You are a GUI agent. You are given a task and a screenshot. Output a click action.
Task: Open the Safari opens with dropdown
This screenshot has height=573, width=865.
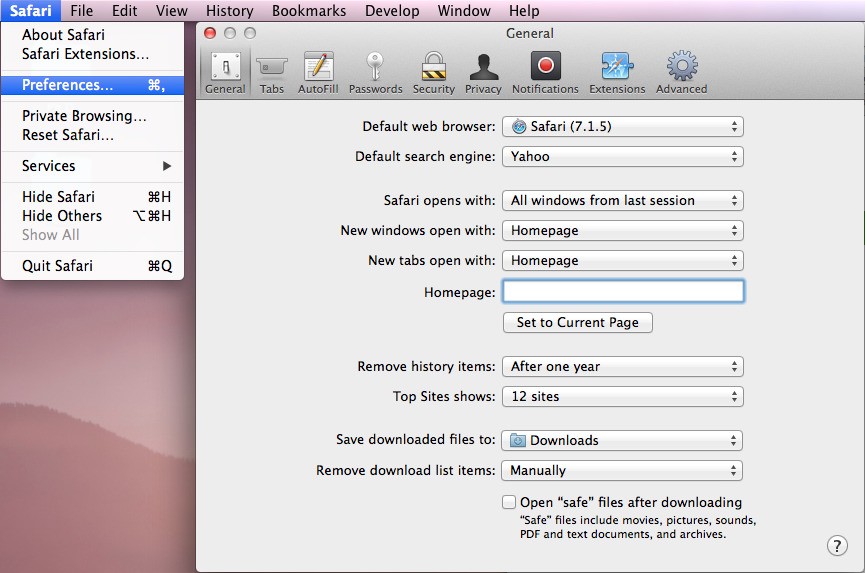(x=623, y=200)
